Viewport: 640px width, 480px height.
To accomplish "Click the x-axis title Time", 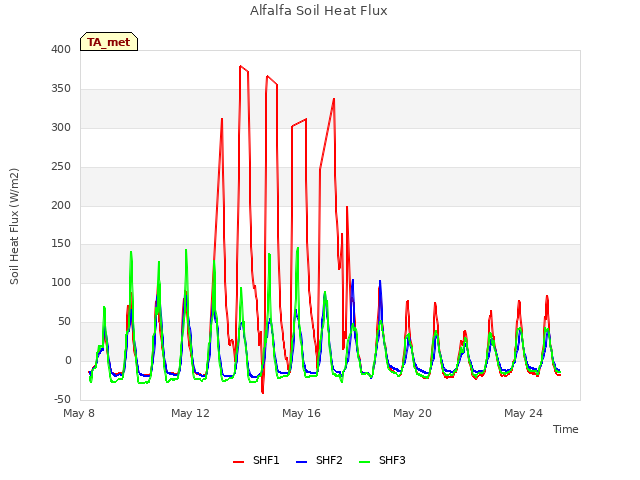I will 566,429.
